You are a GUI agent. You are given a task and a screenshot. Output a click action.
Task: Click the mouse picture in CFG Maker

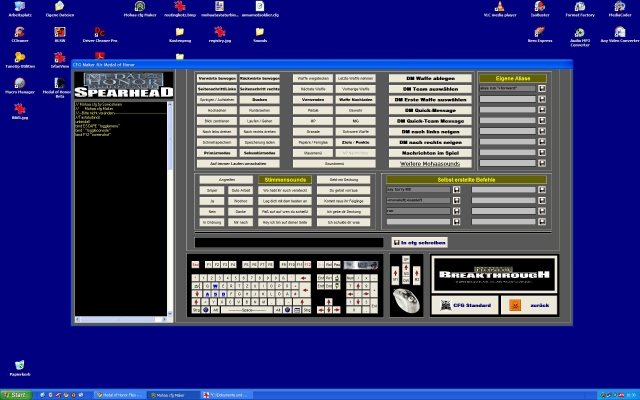tap(406, 301)
